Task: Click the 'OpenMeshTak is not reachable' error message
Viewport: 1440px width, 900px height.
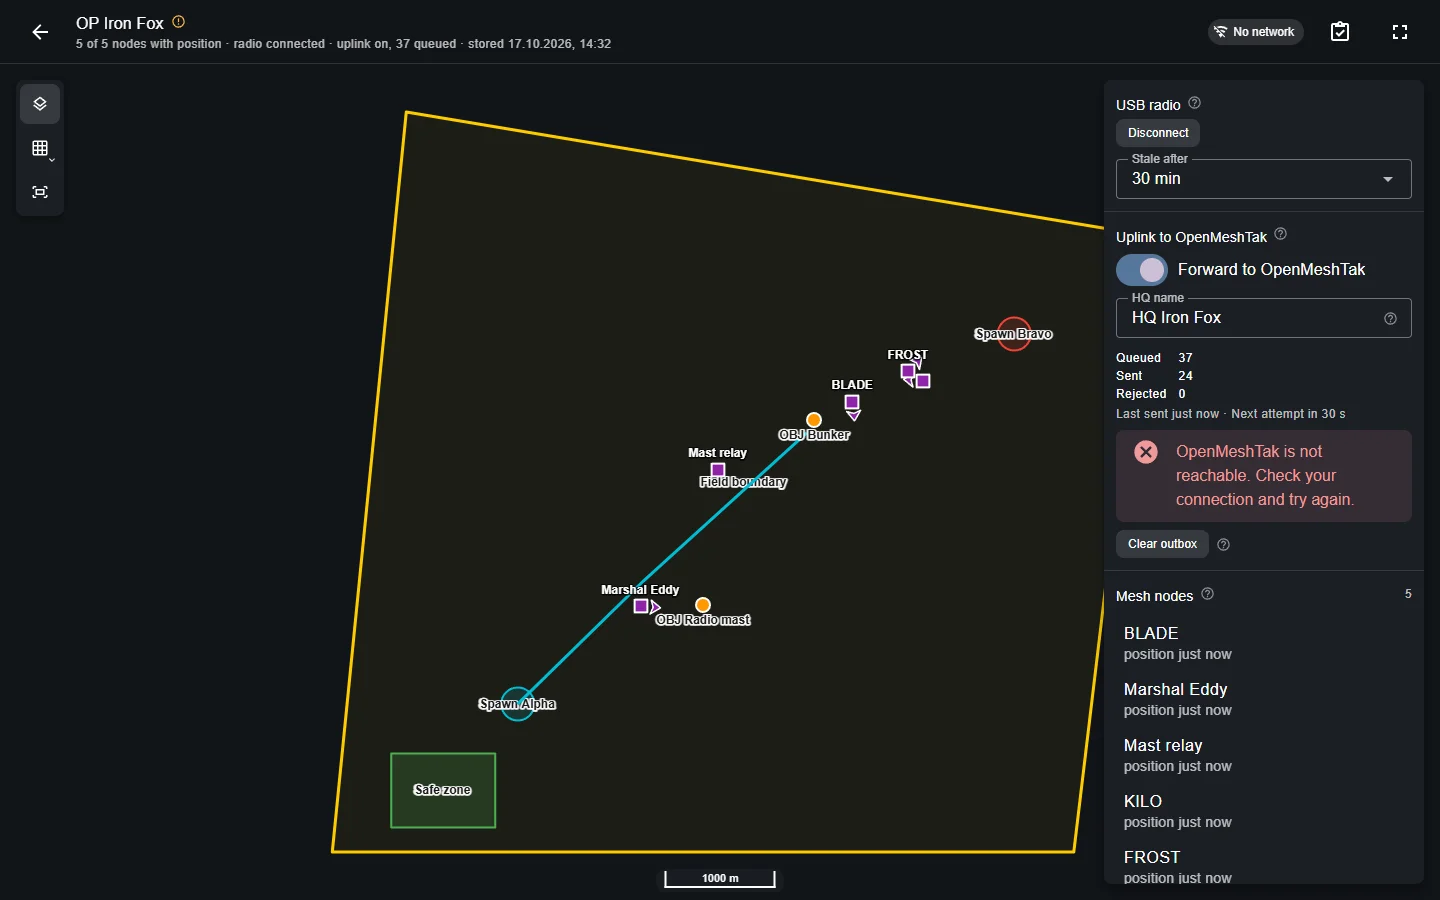Action: point(1265,476)
